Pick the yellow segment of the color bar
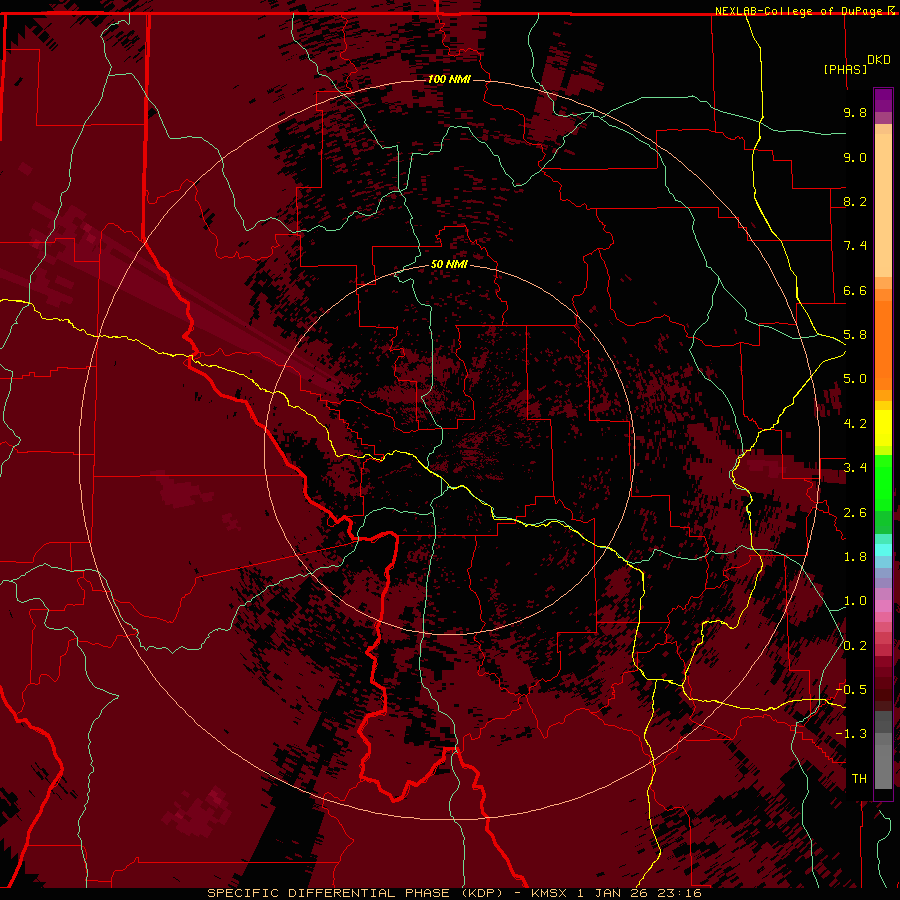 (883, 428)
